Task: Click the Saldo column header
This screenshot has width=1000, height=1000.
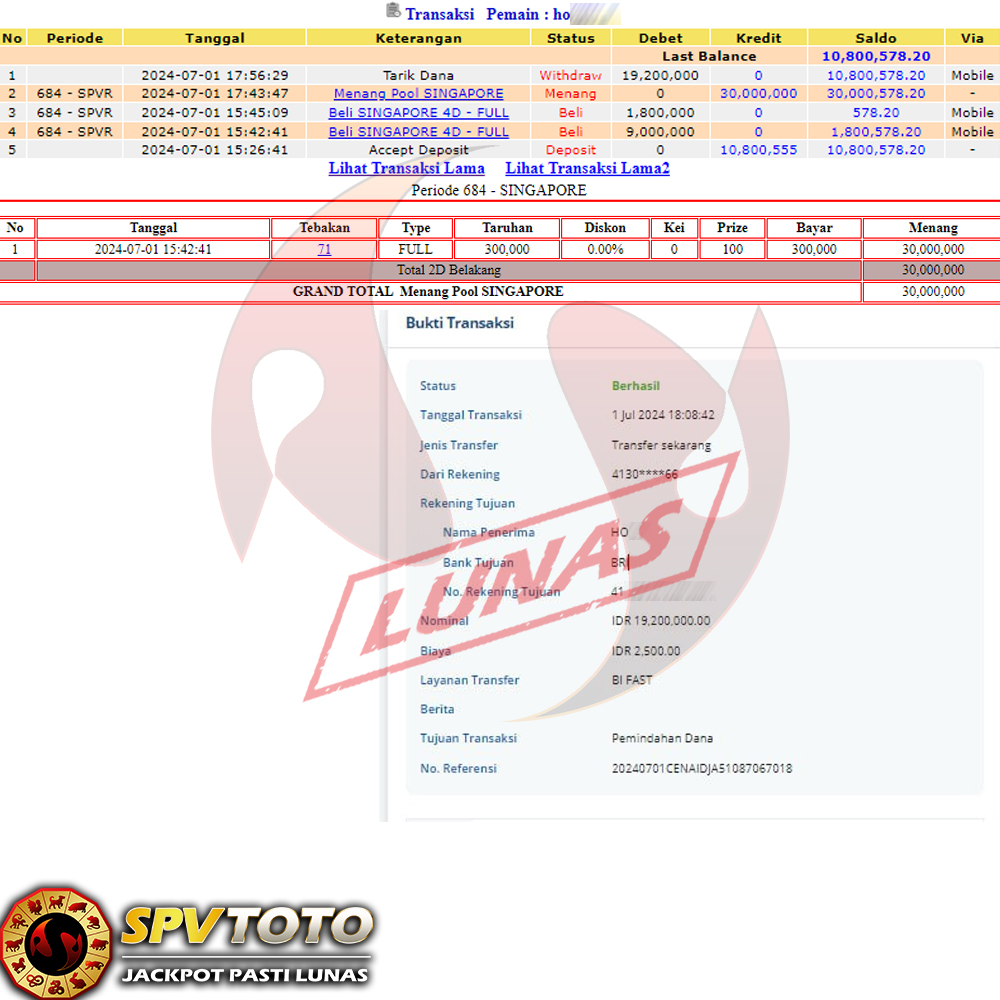Action: 875,38
